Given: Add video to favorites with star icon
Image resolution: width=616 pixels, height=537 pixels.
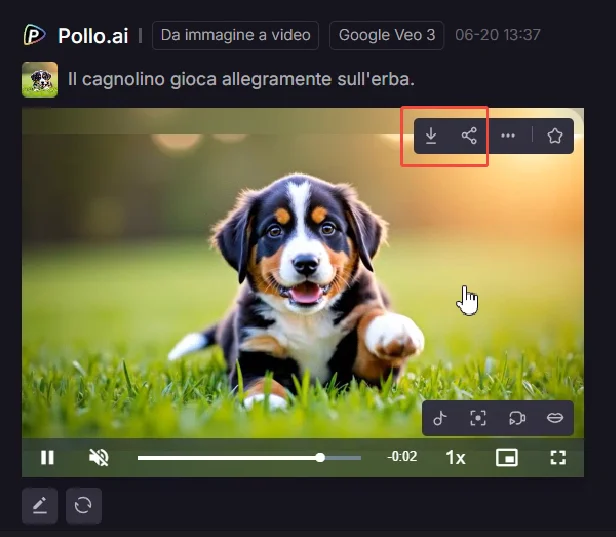Looking at the screenshot, I should point(555,136).
